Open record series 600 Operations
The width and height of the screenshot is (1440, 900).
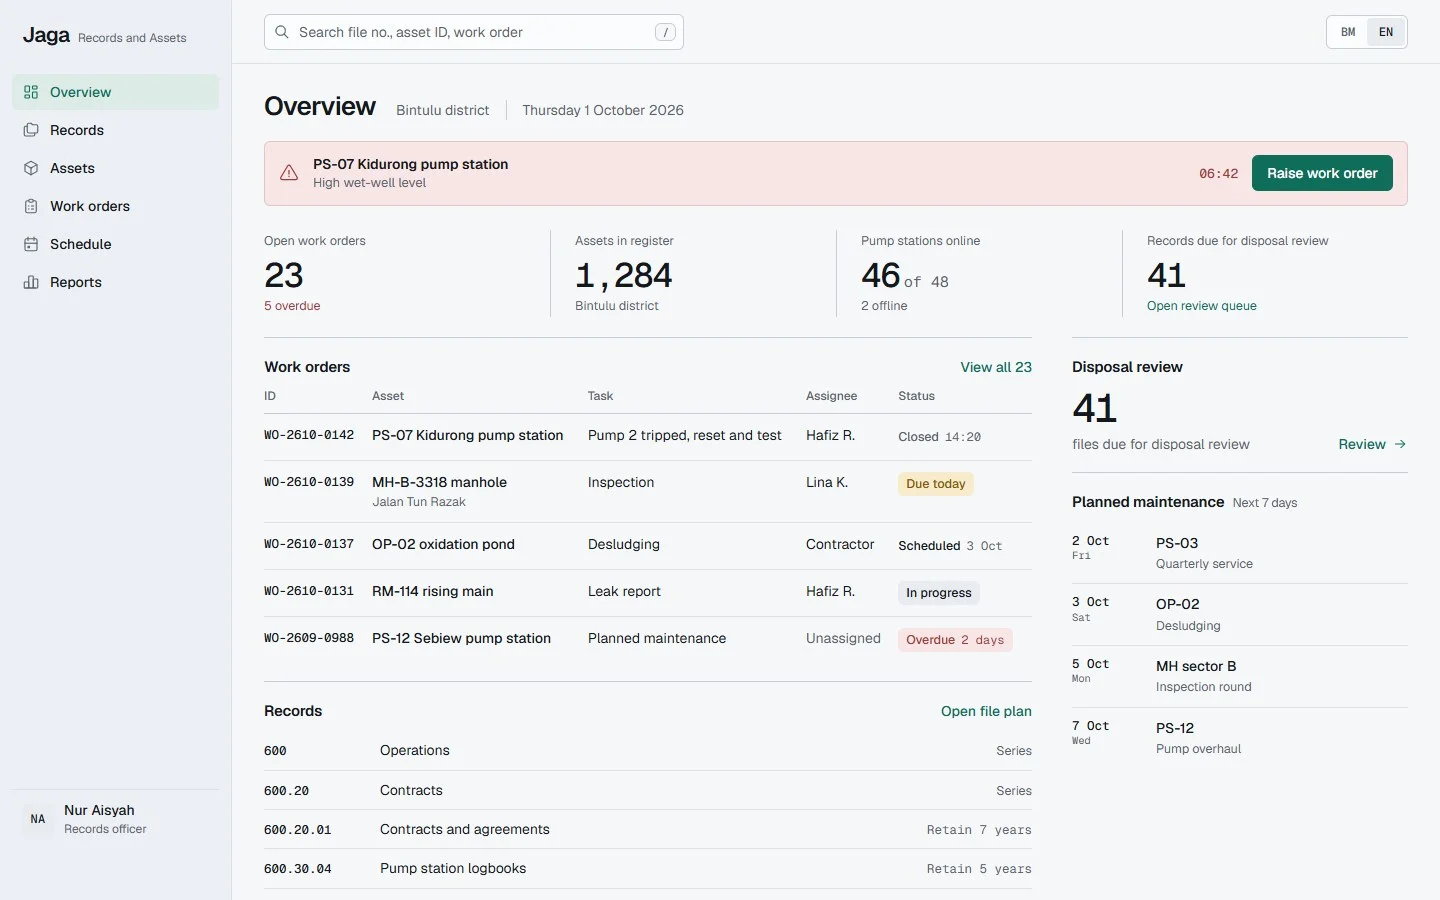648,751
